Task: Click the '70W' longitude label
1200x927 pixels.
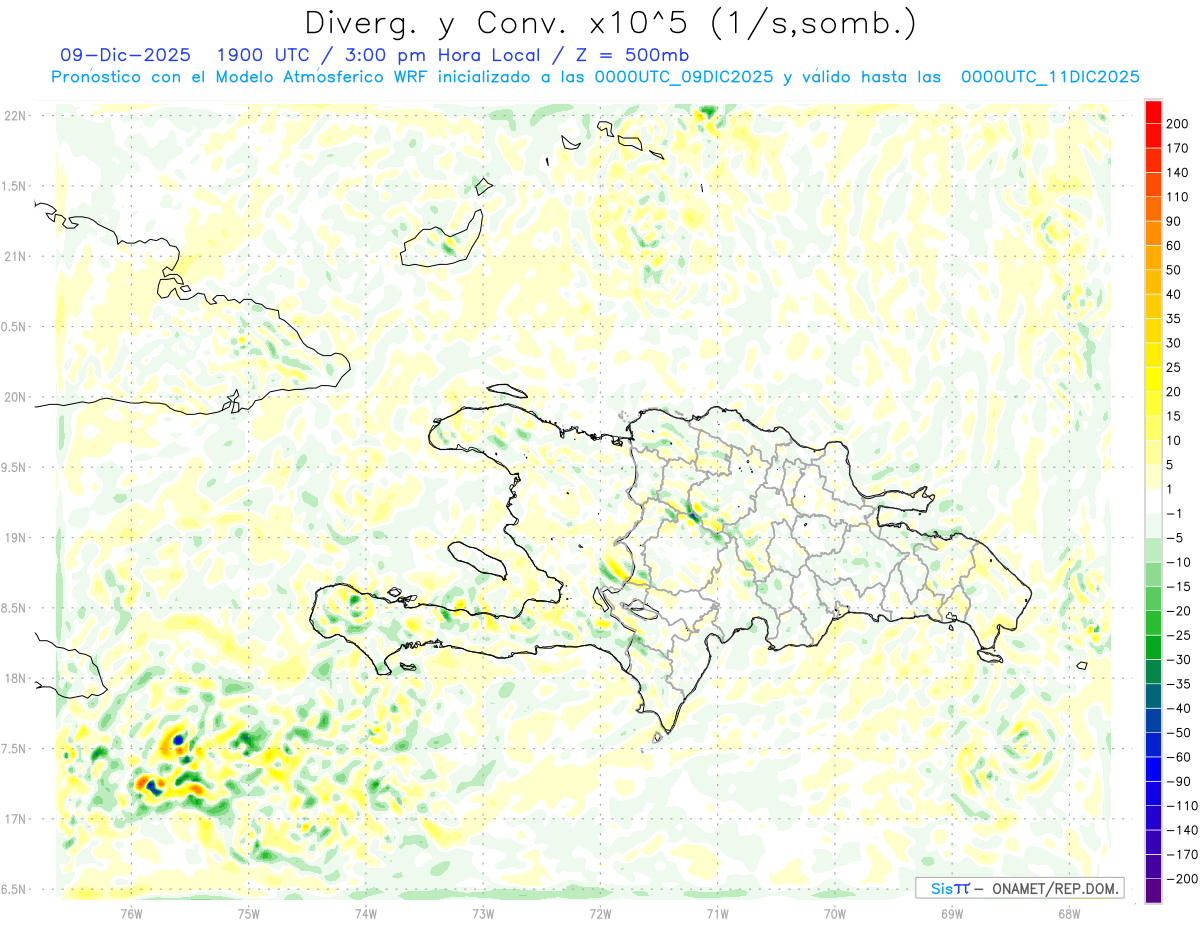Action: click(x=835, y=913)
